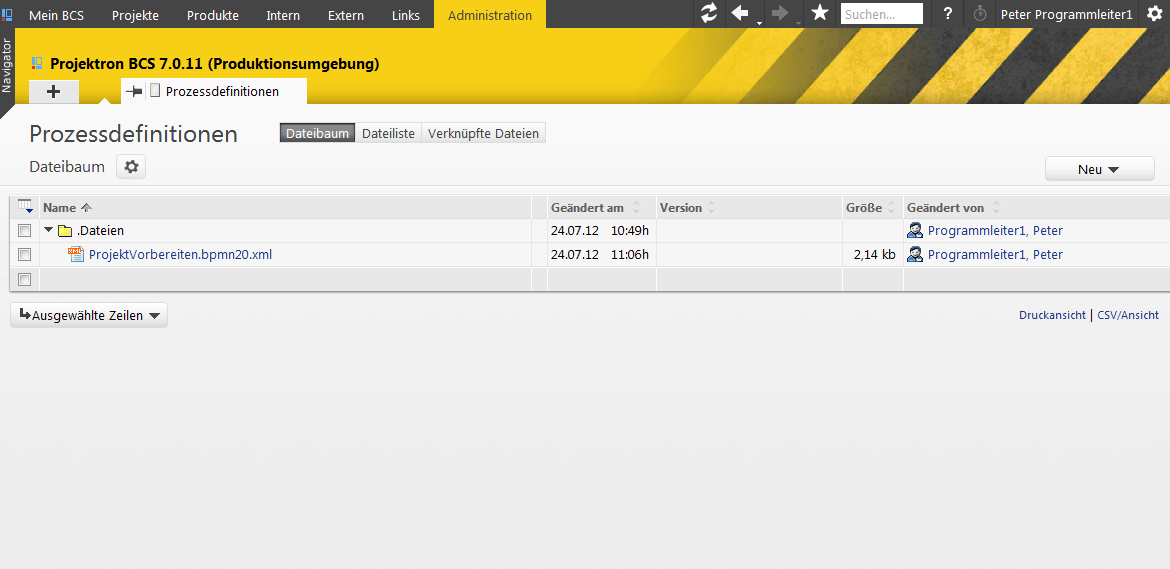Open favorites via the star icon
The width and height of the screenshot is (1170, 569).
(x=820, y=13)
